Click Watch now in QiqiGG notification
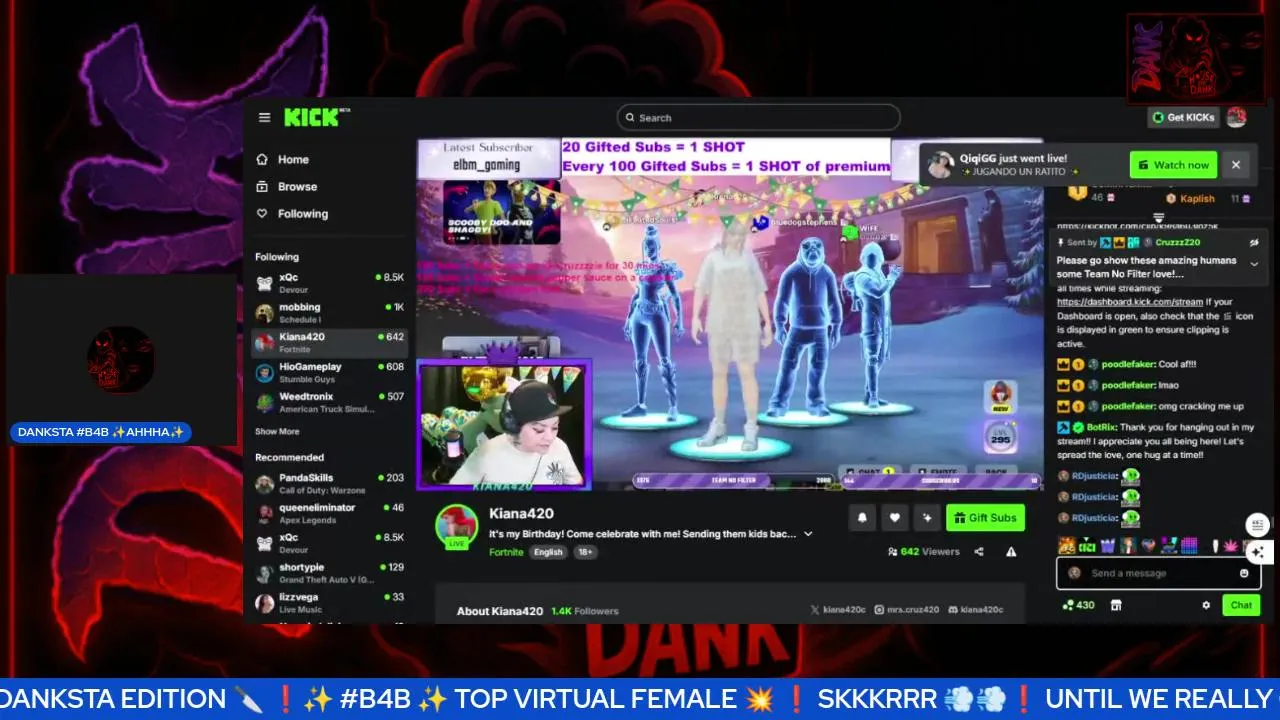Viewport: 1280px width, 720px height. [x=1173, y=165]
